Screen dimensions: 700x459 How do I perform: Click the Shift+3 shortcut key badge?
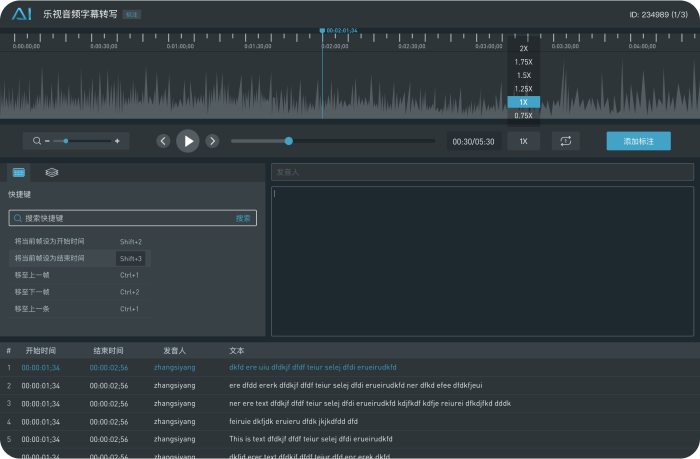[x=130, y=259]
